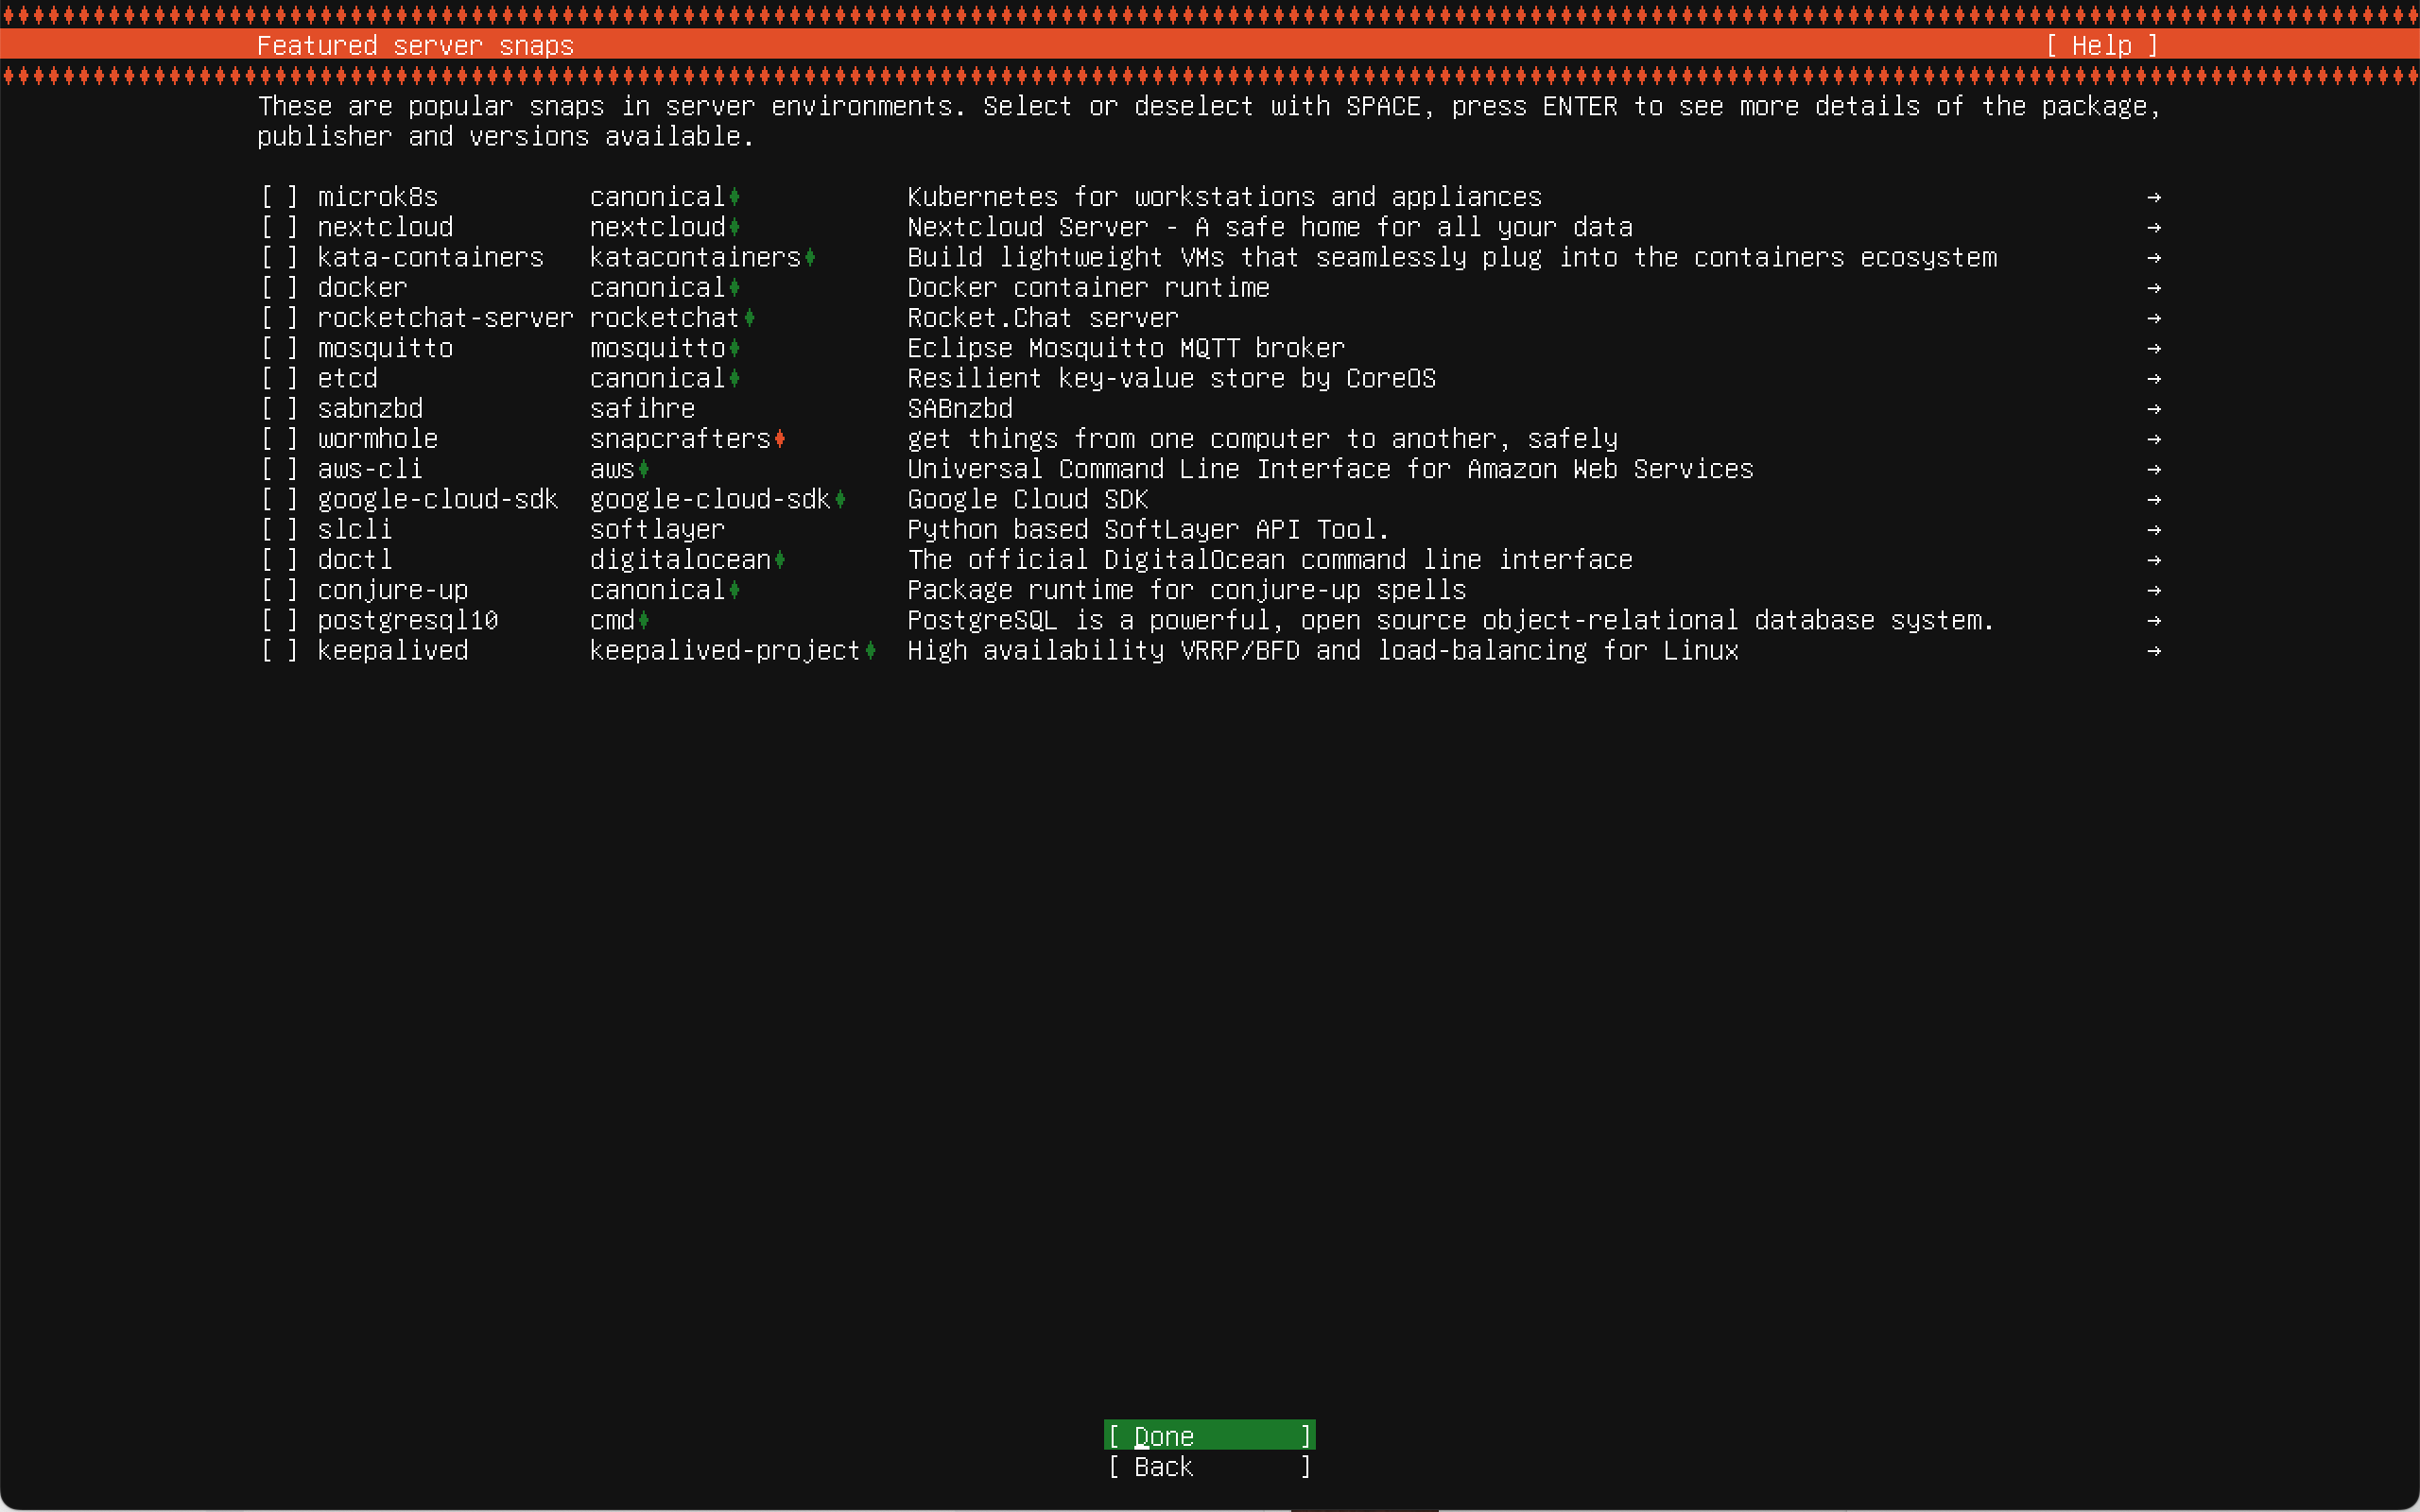Click verified star beside katacontainers publisher
The width and height of the screenshot is (2420, 1512).
810,257
